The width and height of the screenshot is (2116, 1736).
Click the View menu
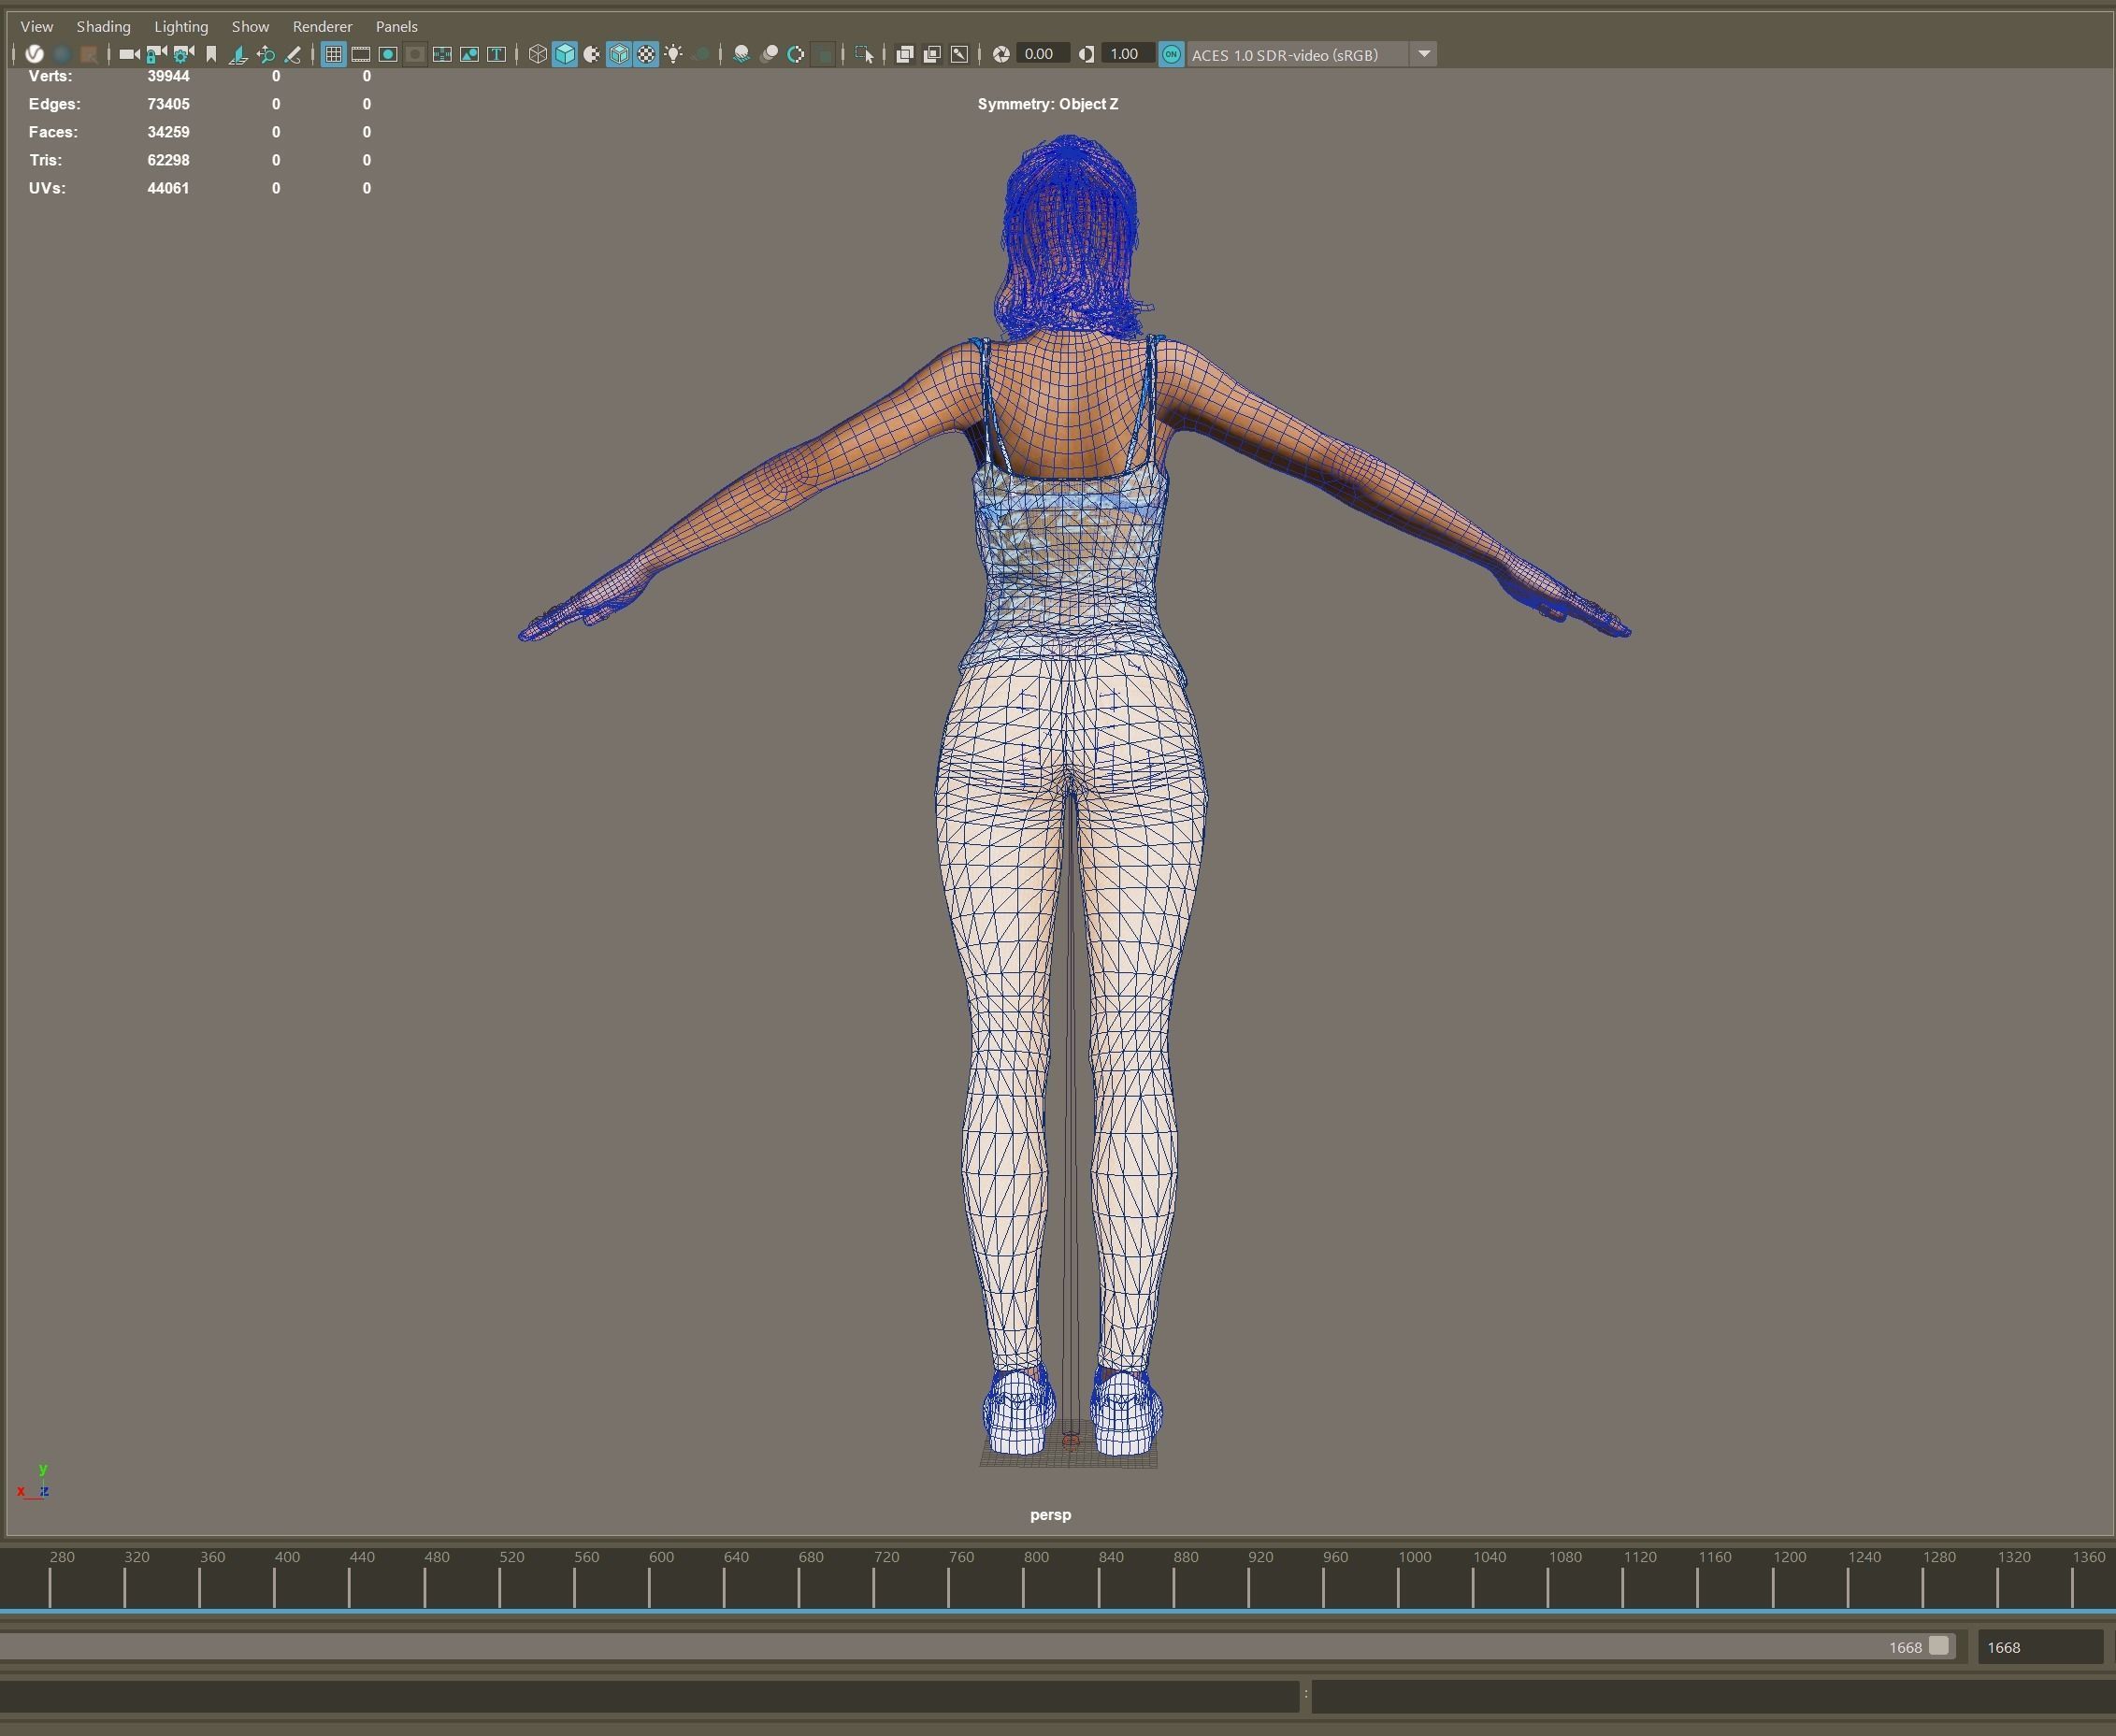point(37,26)
